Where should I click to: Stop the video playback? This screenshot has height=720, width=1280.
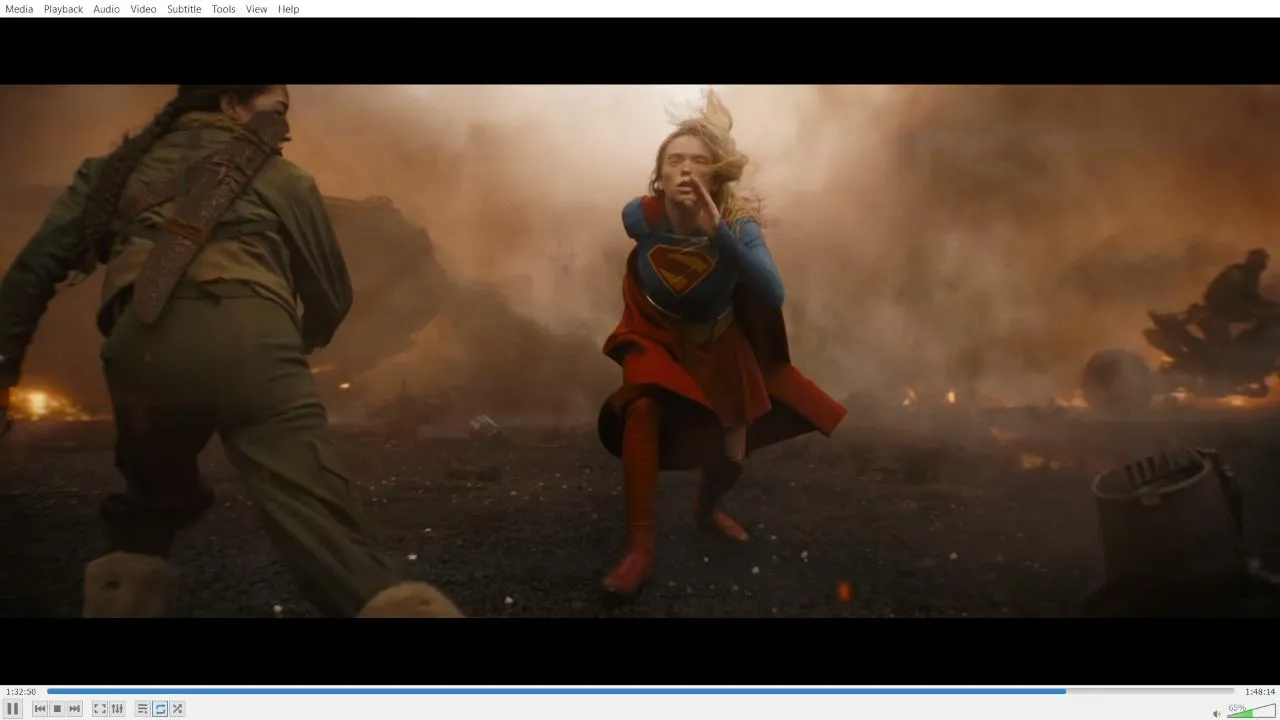57,709
